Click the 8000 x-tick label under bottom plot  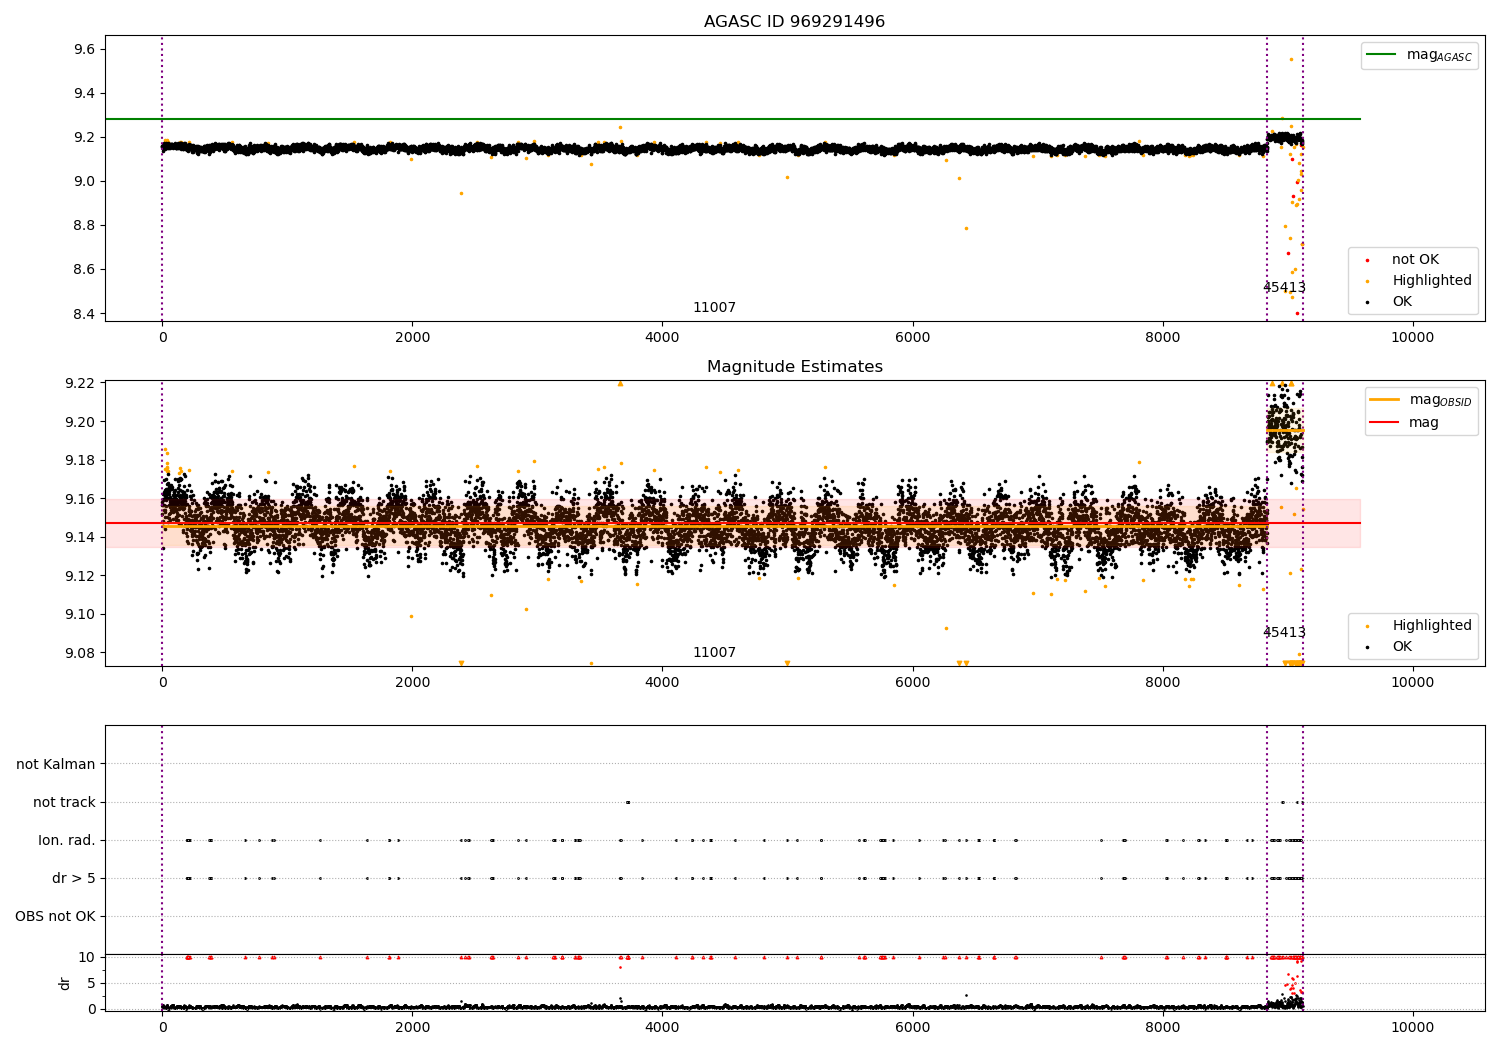click(1163, 1028)
